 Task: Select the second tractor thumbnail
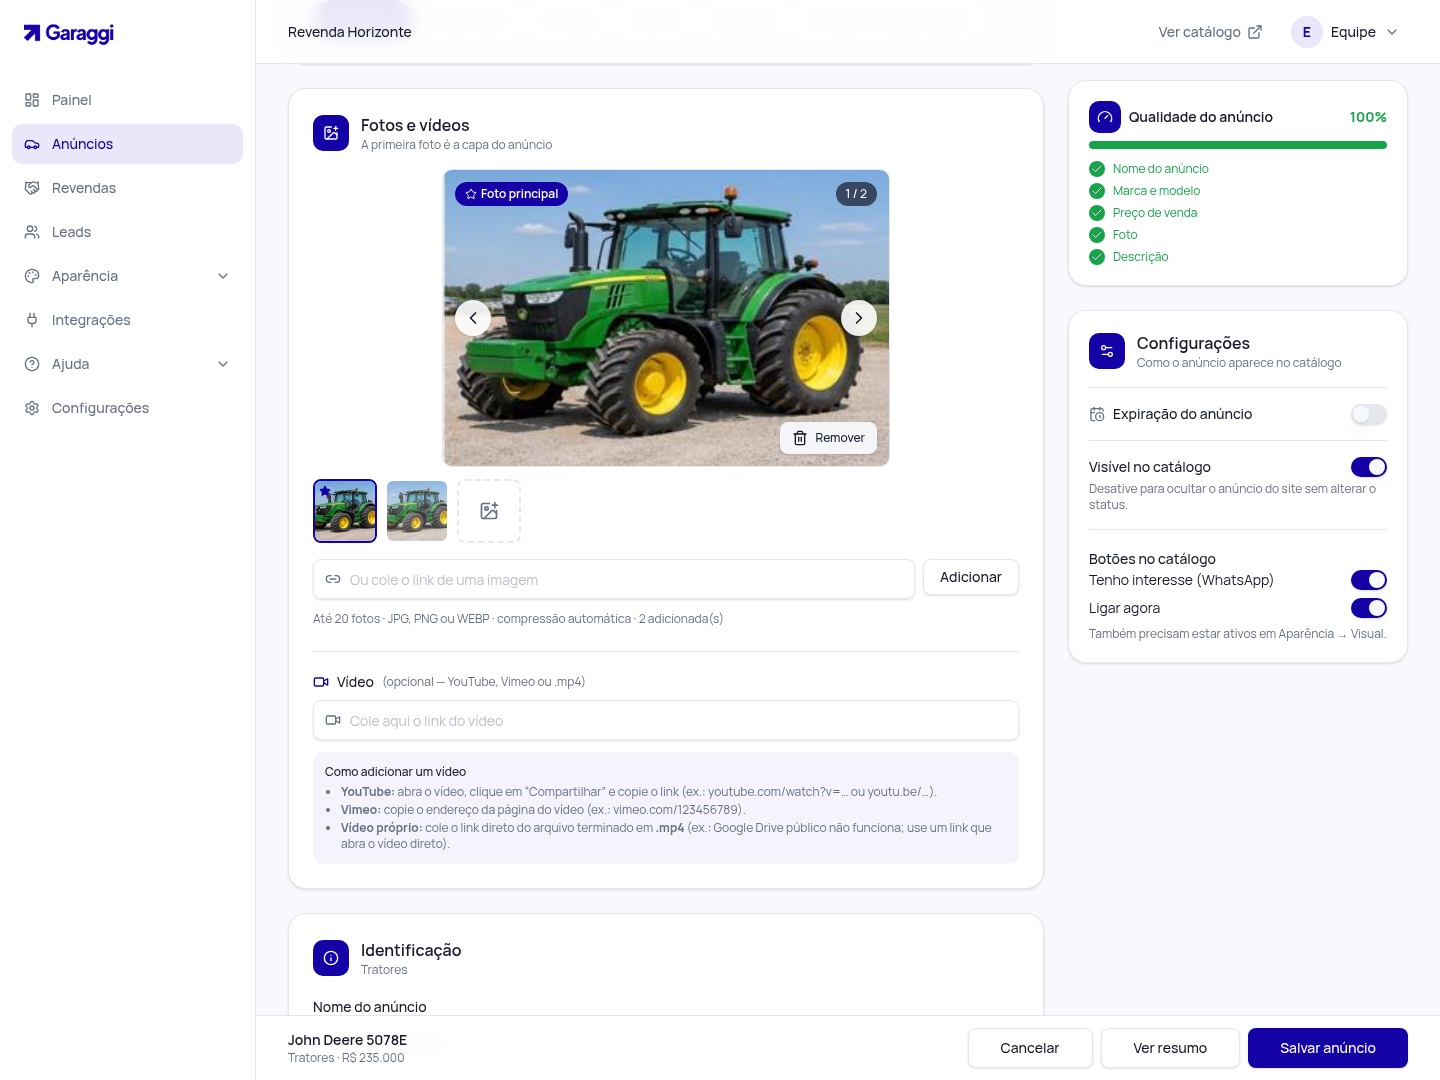(x=417, y=511)
